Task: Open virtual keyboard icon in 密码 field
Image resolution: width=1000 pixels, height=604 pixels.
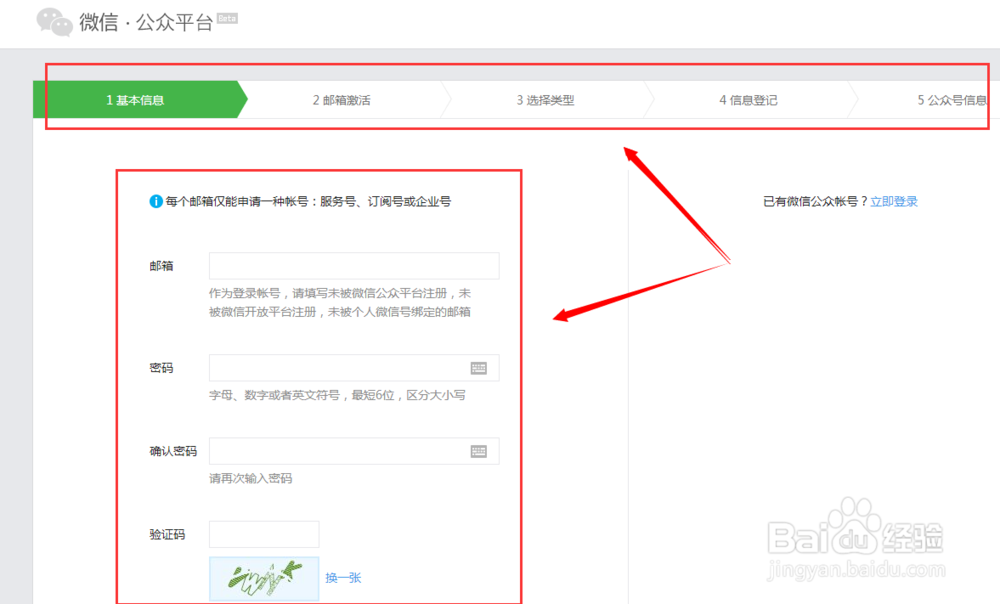Action: (478, 368)
